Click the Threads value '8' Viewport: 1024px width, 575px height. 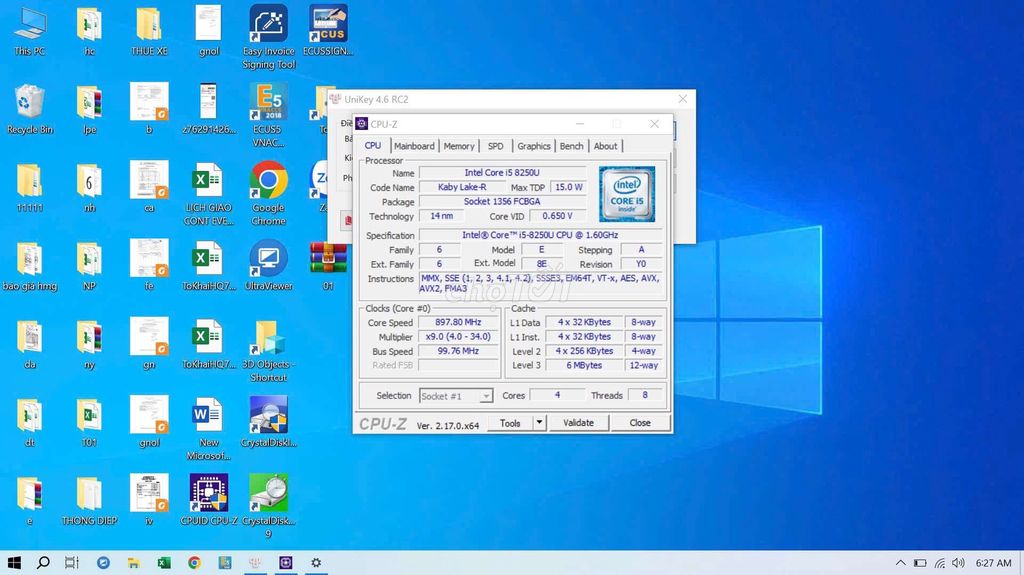point(645,395)
